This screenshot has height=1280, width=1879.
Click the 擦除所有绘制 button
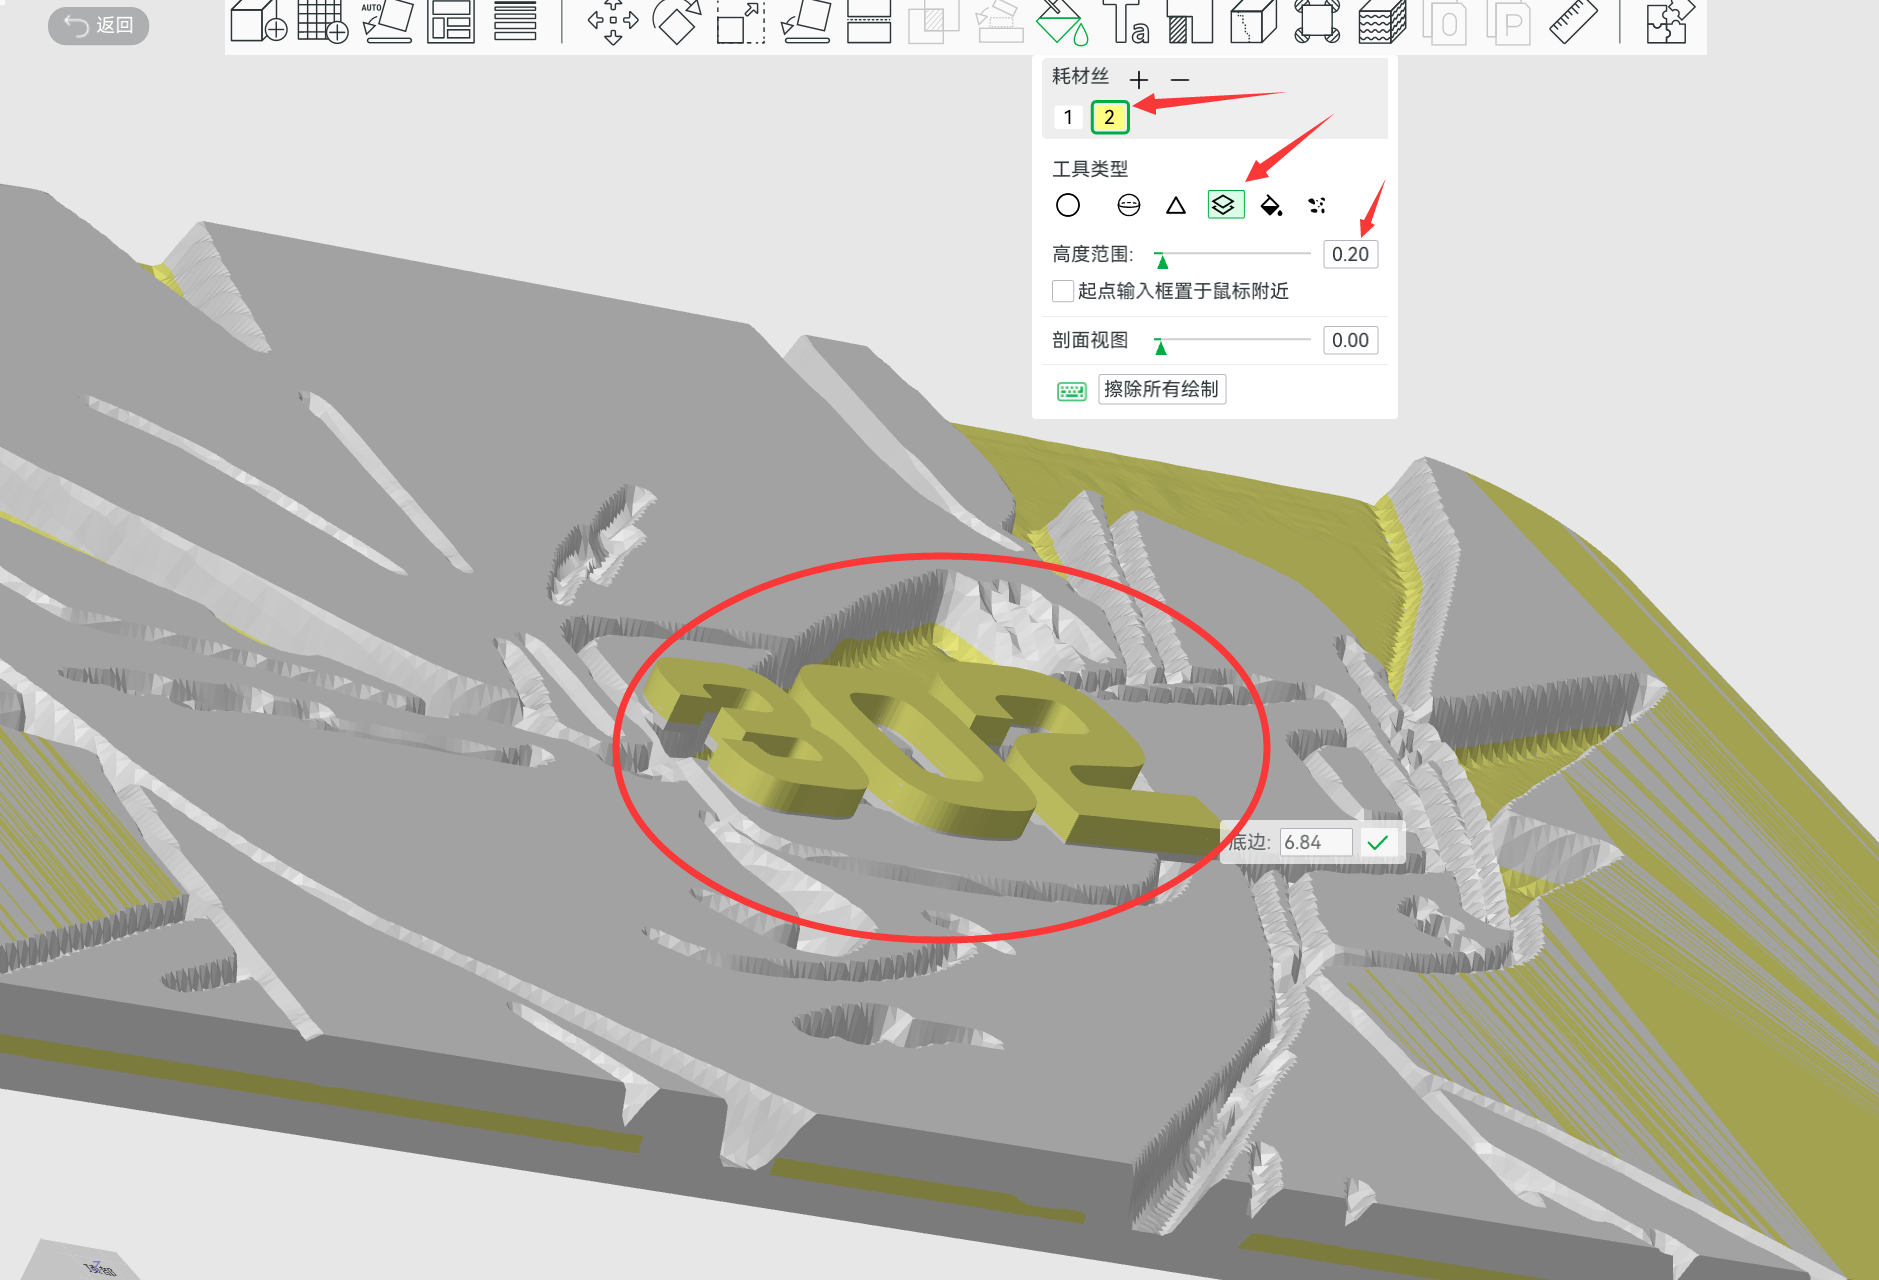point(1162,389)
